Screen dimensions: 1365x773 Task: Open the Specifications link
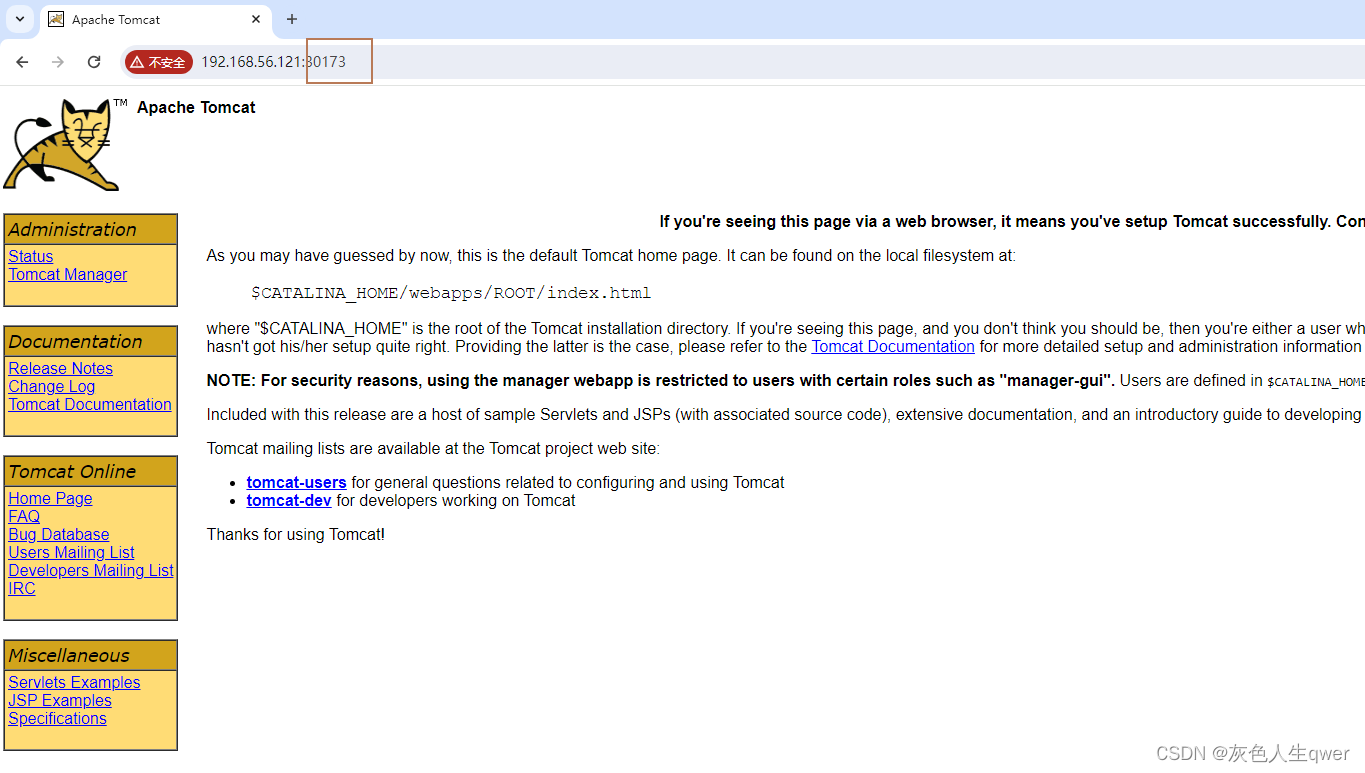point(57,718)
